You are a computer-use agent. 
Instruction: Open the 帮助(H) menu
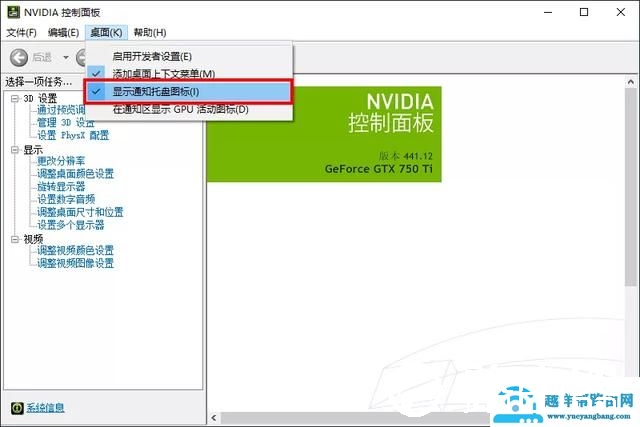click(x=150, y=32)
